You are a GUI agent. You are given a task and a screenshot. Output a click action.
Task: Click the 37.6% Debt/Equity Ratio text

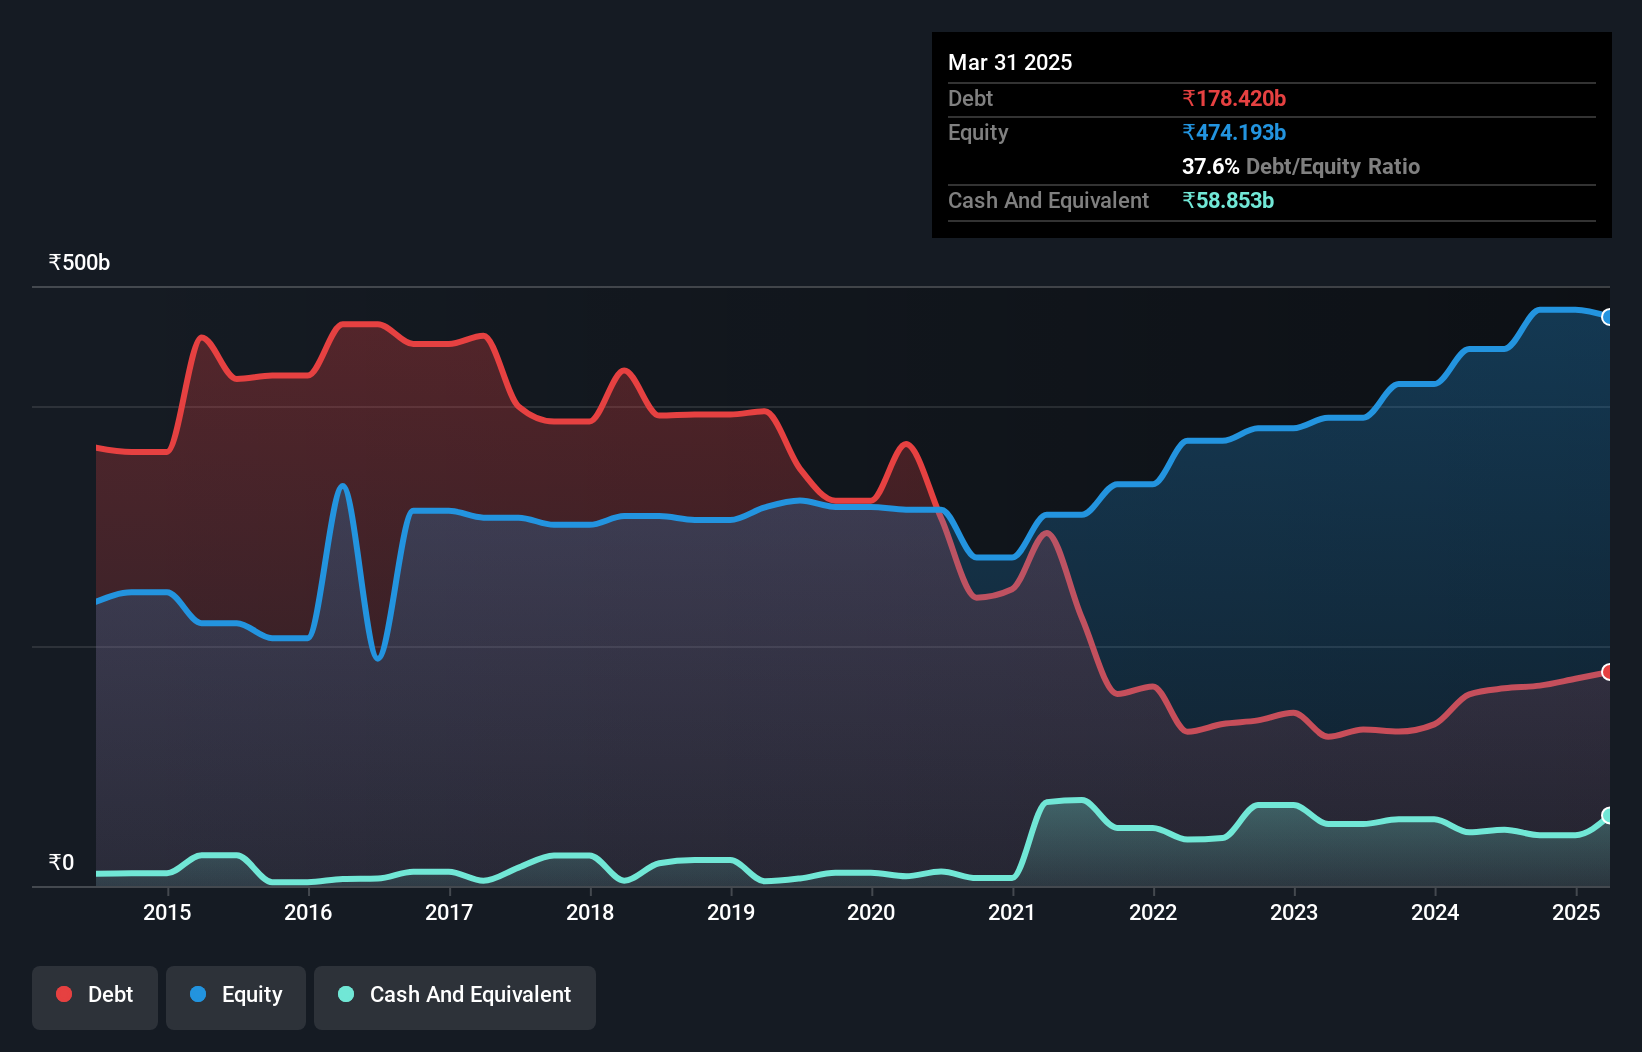pyautogui.click(x=1300, y=166)
